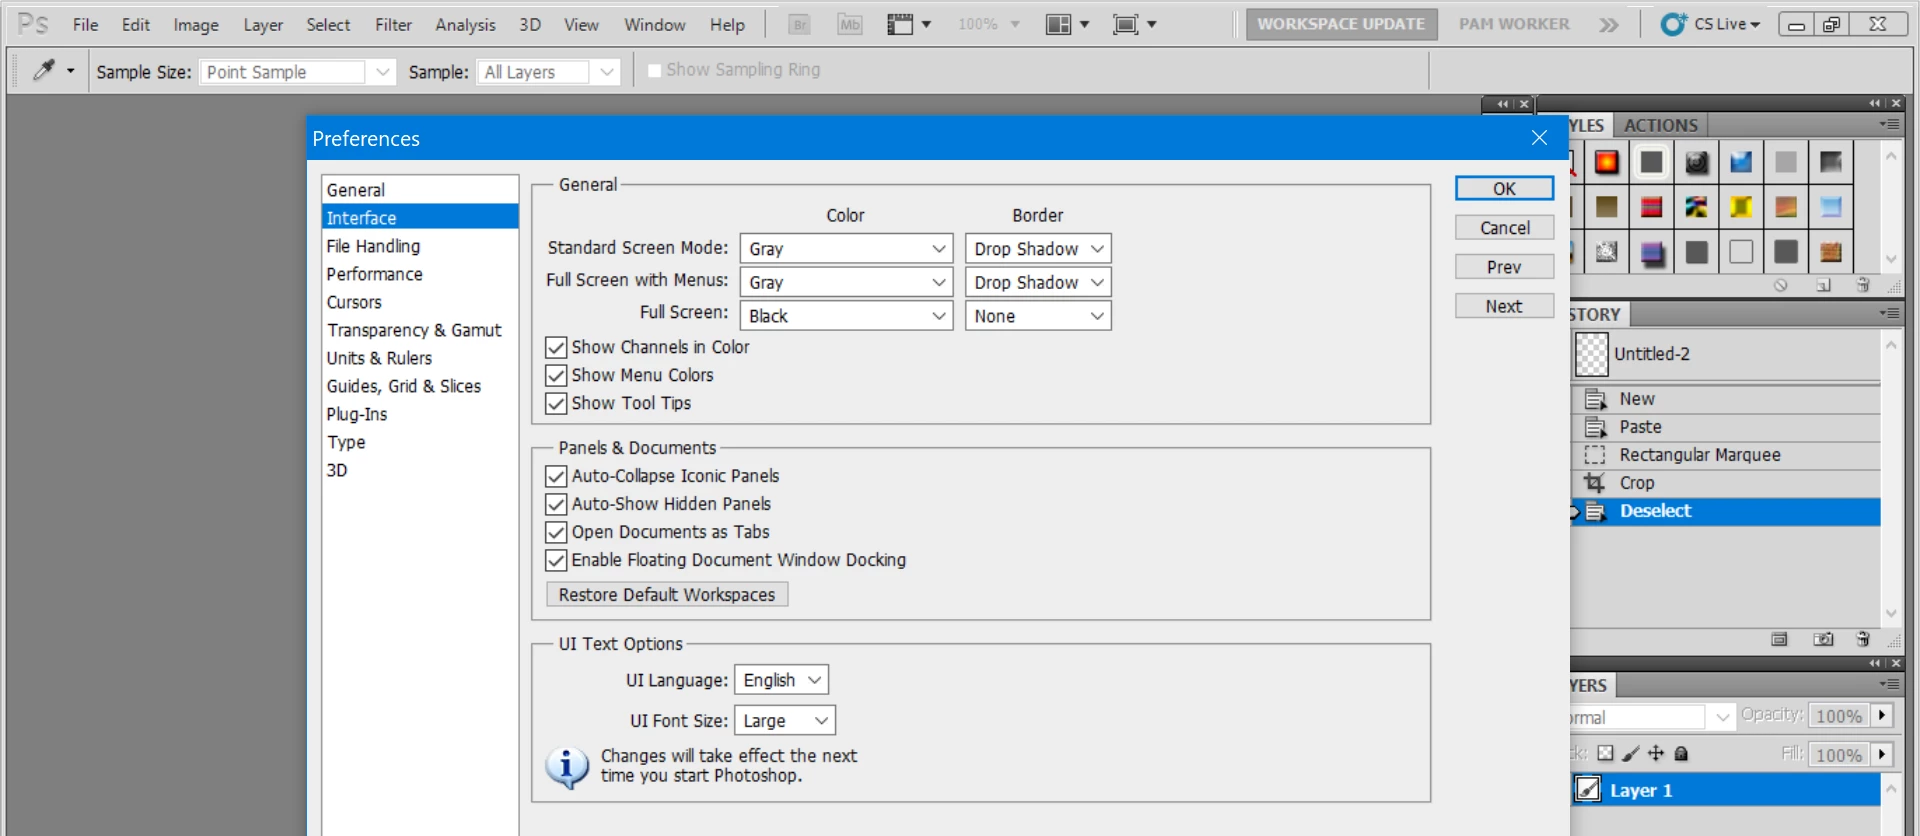
Task: Apply the brick texture style swatch
Action: (x=1831, y=252)
